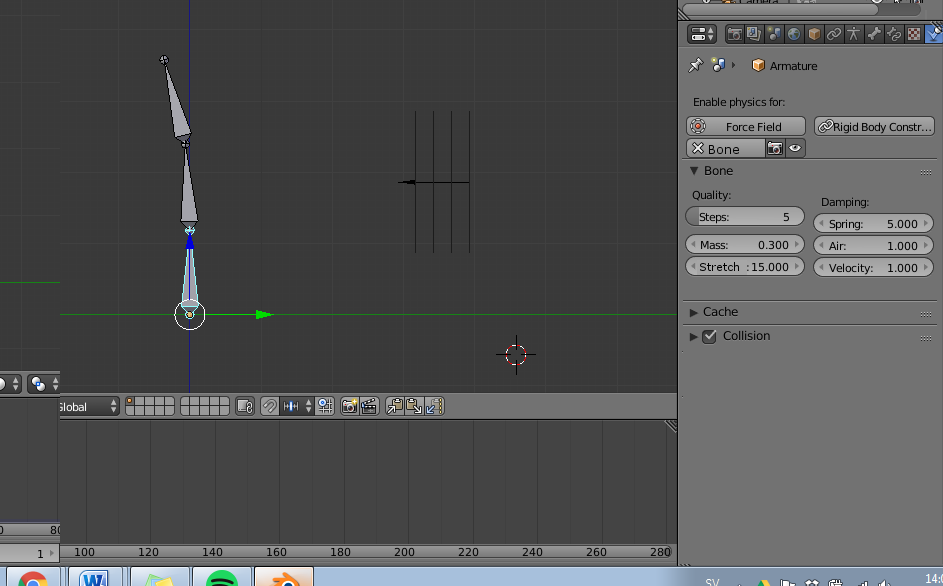Toggle the snap magnet icon
Viewport: 943px width, 586px height.
click(x=270, y=407)
